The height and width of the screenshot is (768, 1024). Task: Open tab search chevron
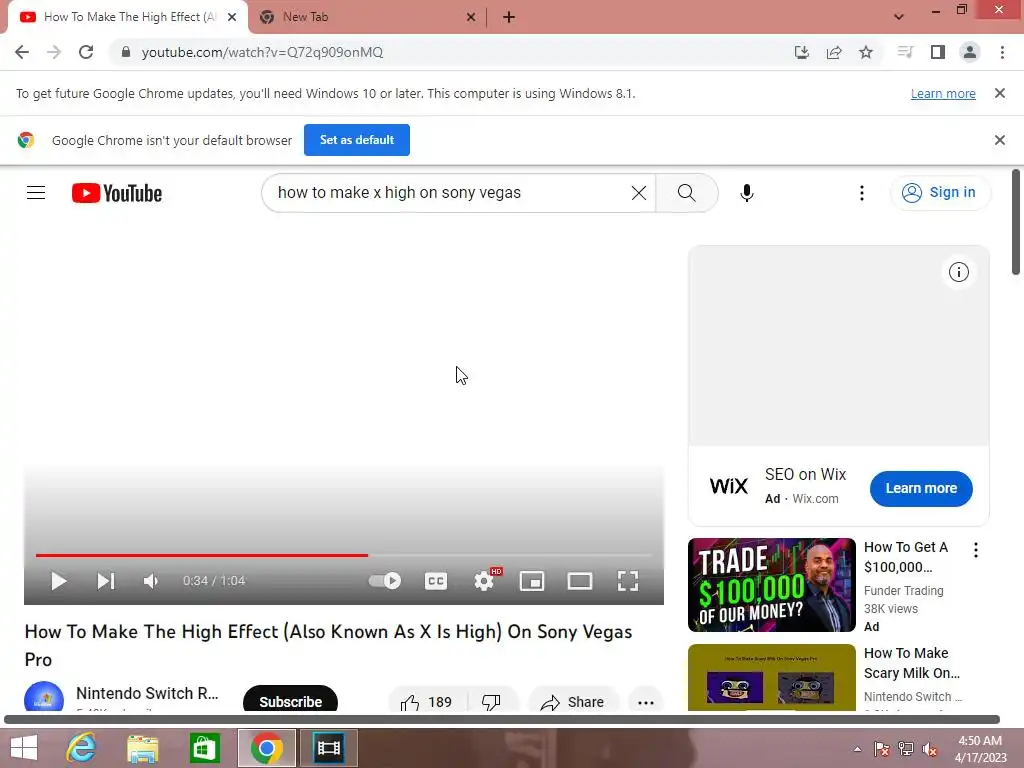tap(899, 17)
